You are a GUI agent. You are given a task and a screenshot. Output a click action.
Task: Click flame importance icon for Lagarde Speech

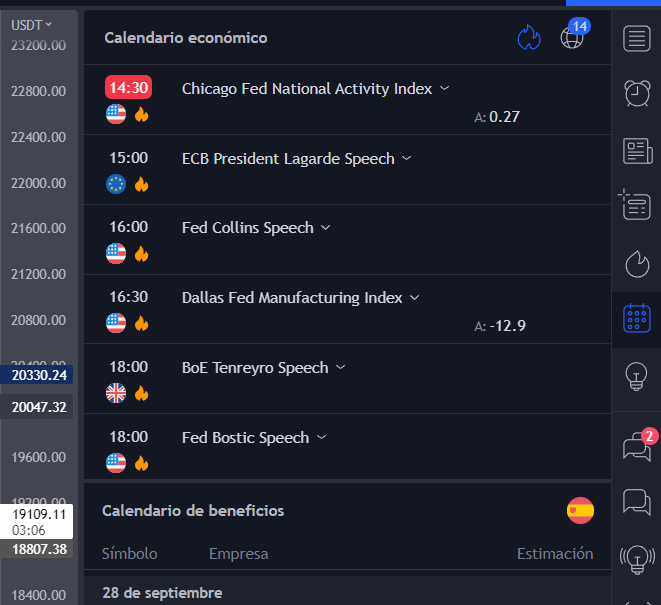click(142, 184)
